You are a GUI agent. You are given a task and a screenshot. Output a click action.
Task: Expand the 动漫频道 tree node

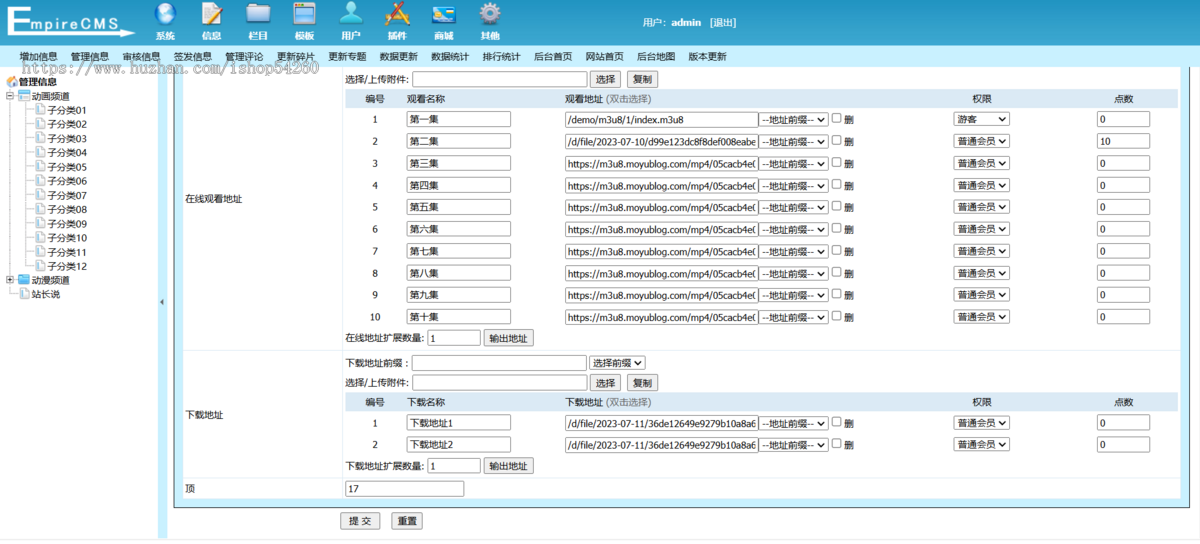point(10,280)
